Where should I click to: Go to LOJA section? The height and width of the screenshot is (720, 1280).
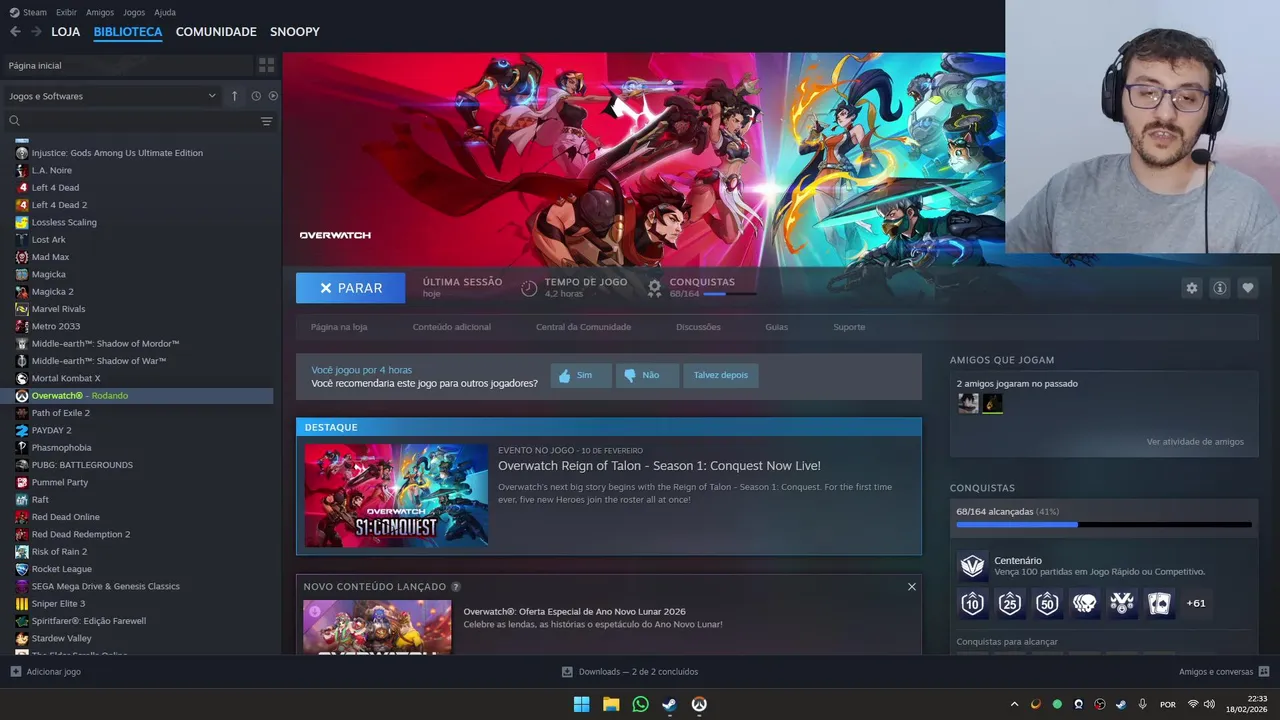tap(66, 32)
